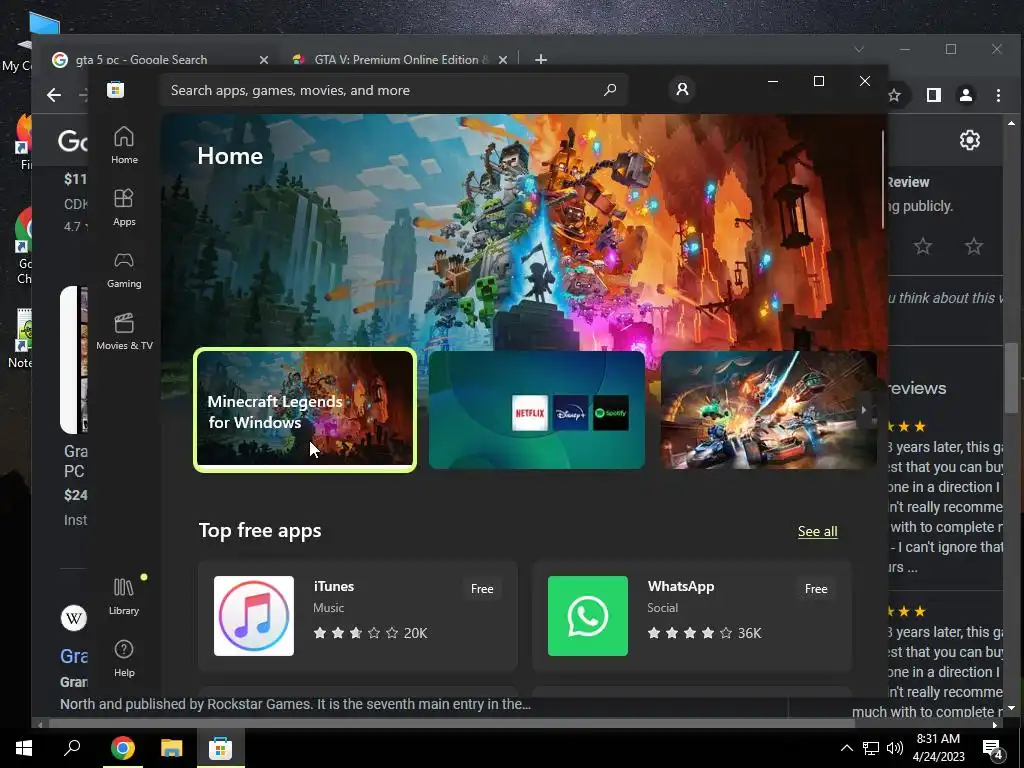This screenshot has height=768, width=1024.
Task: Click the Wikipedia icon in Google results
Action: 74,618
